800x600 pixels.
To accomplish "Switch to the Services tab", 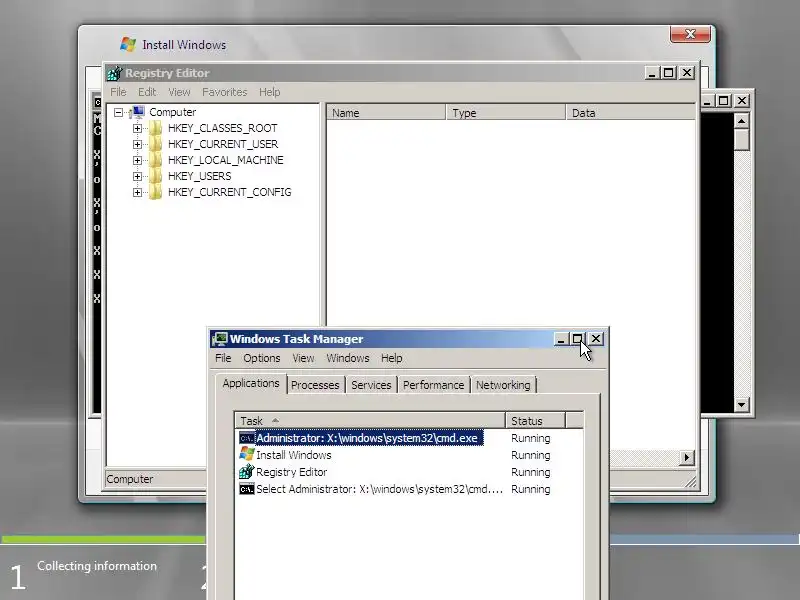I will point(371,385).
